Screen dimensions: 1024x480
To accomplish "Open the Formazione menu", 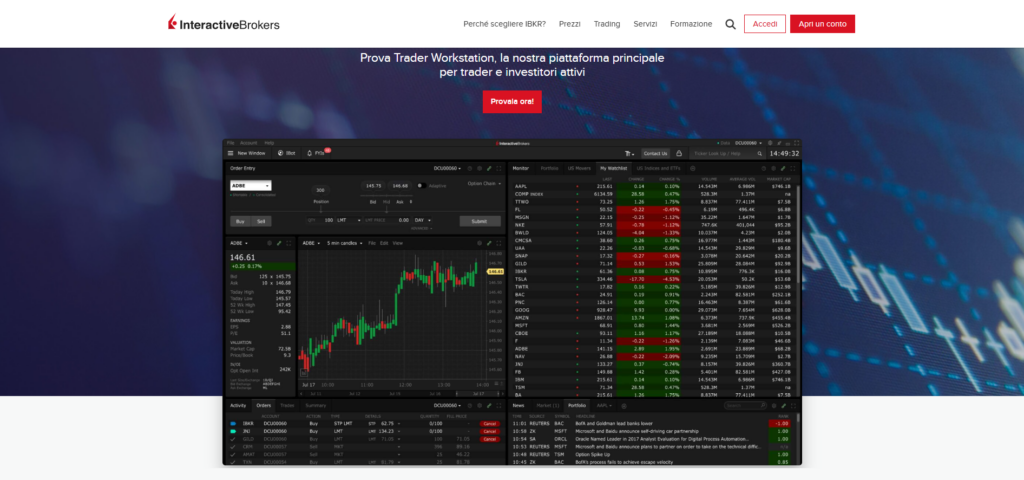I will click(x=691, y=24).
